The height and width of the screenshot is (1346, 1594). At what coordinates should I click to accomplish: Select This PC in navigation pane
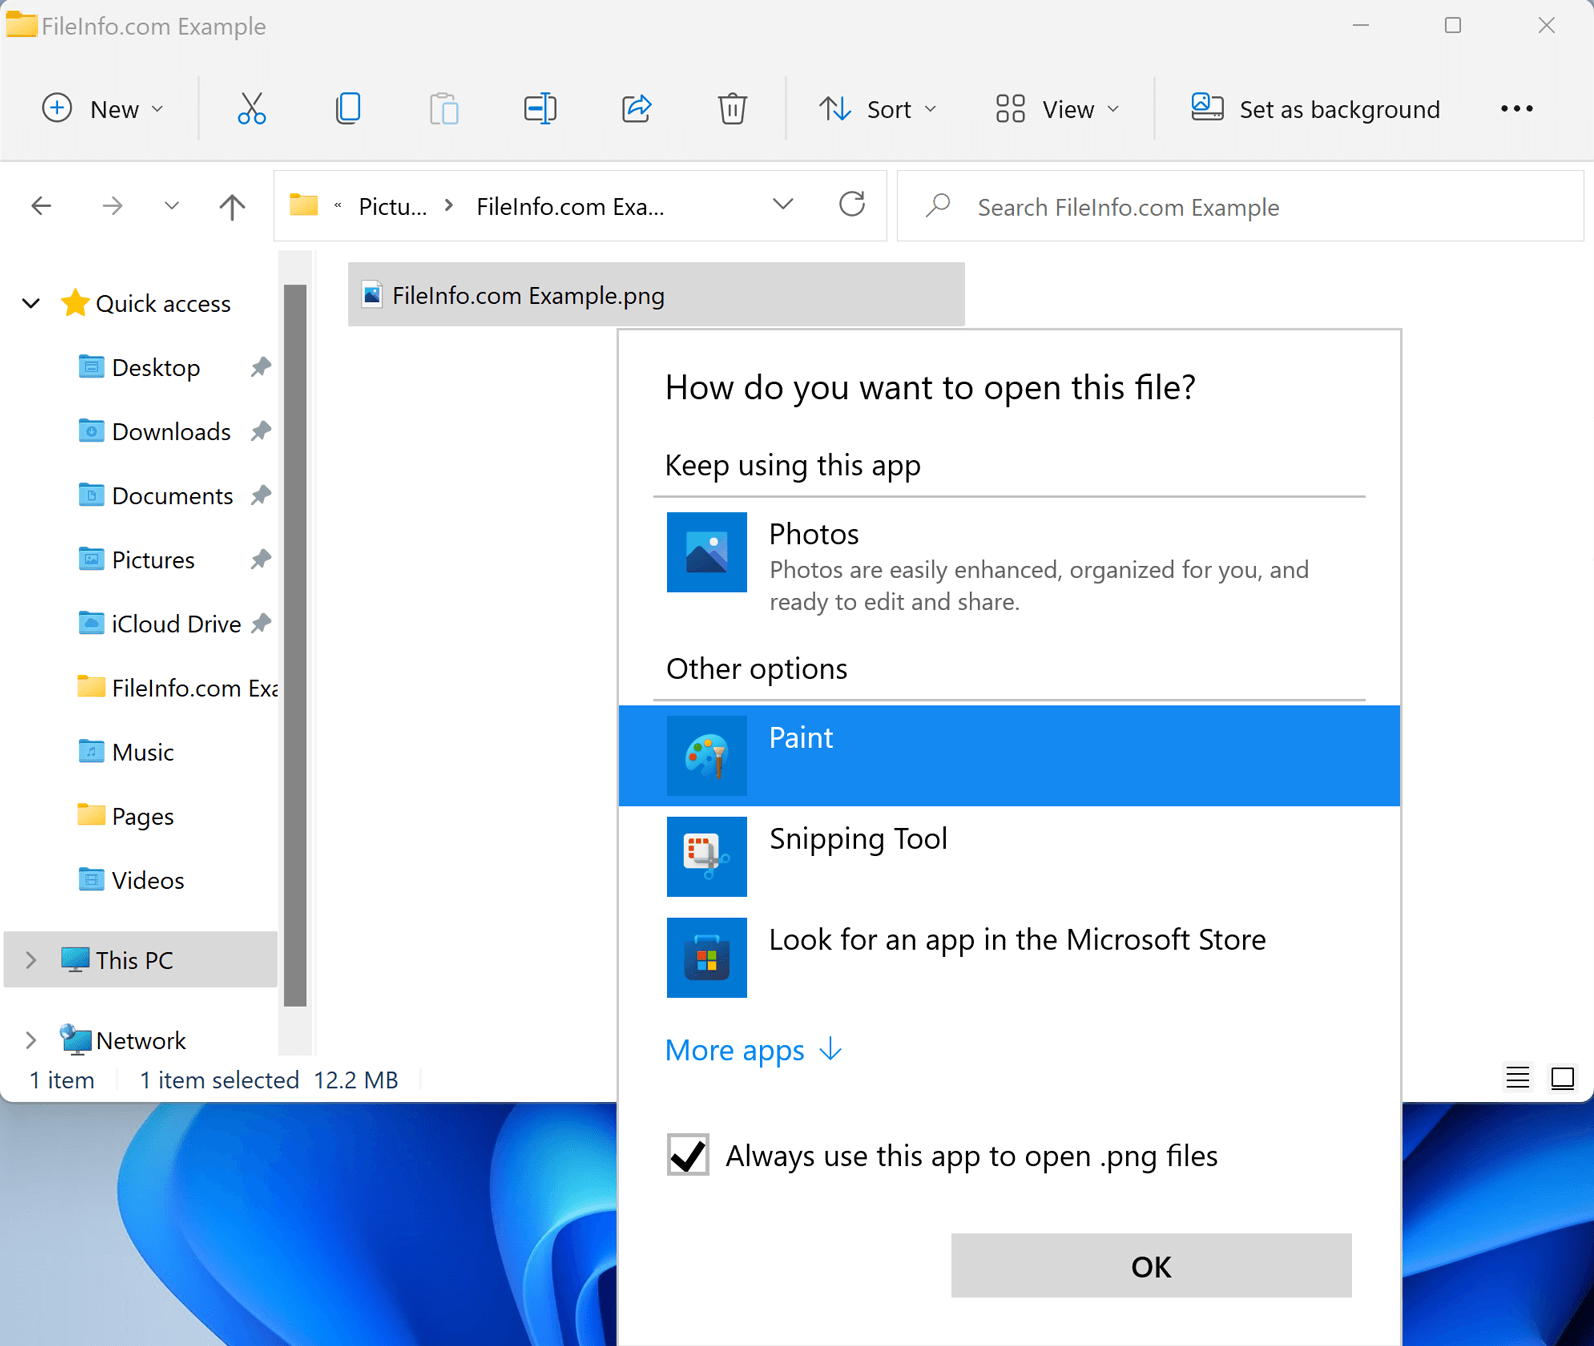pos(141,960)
